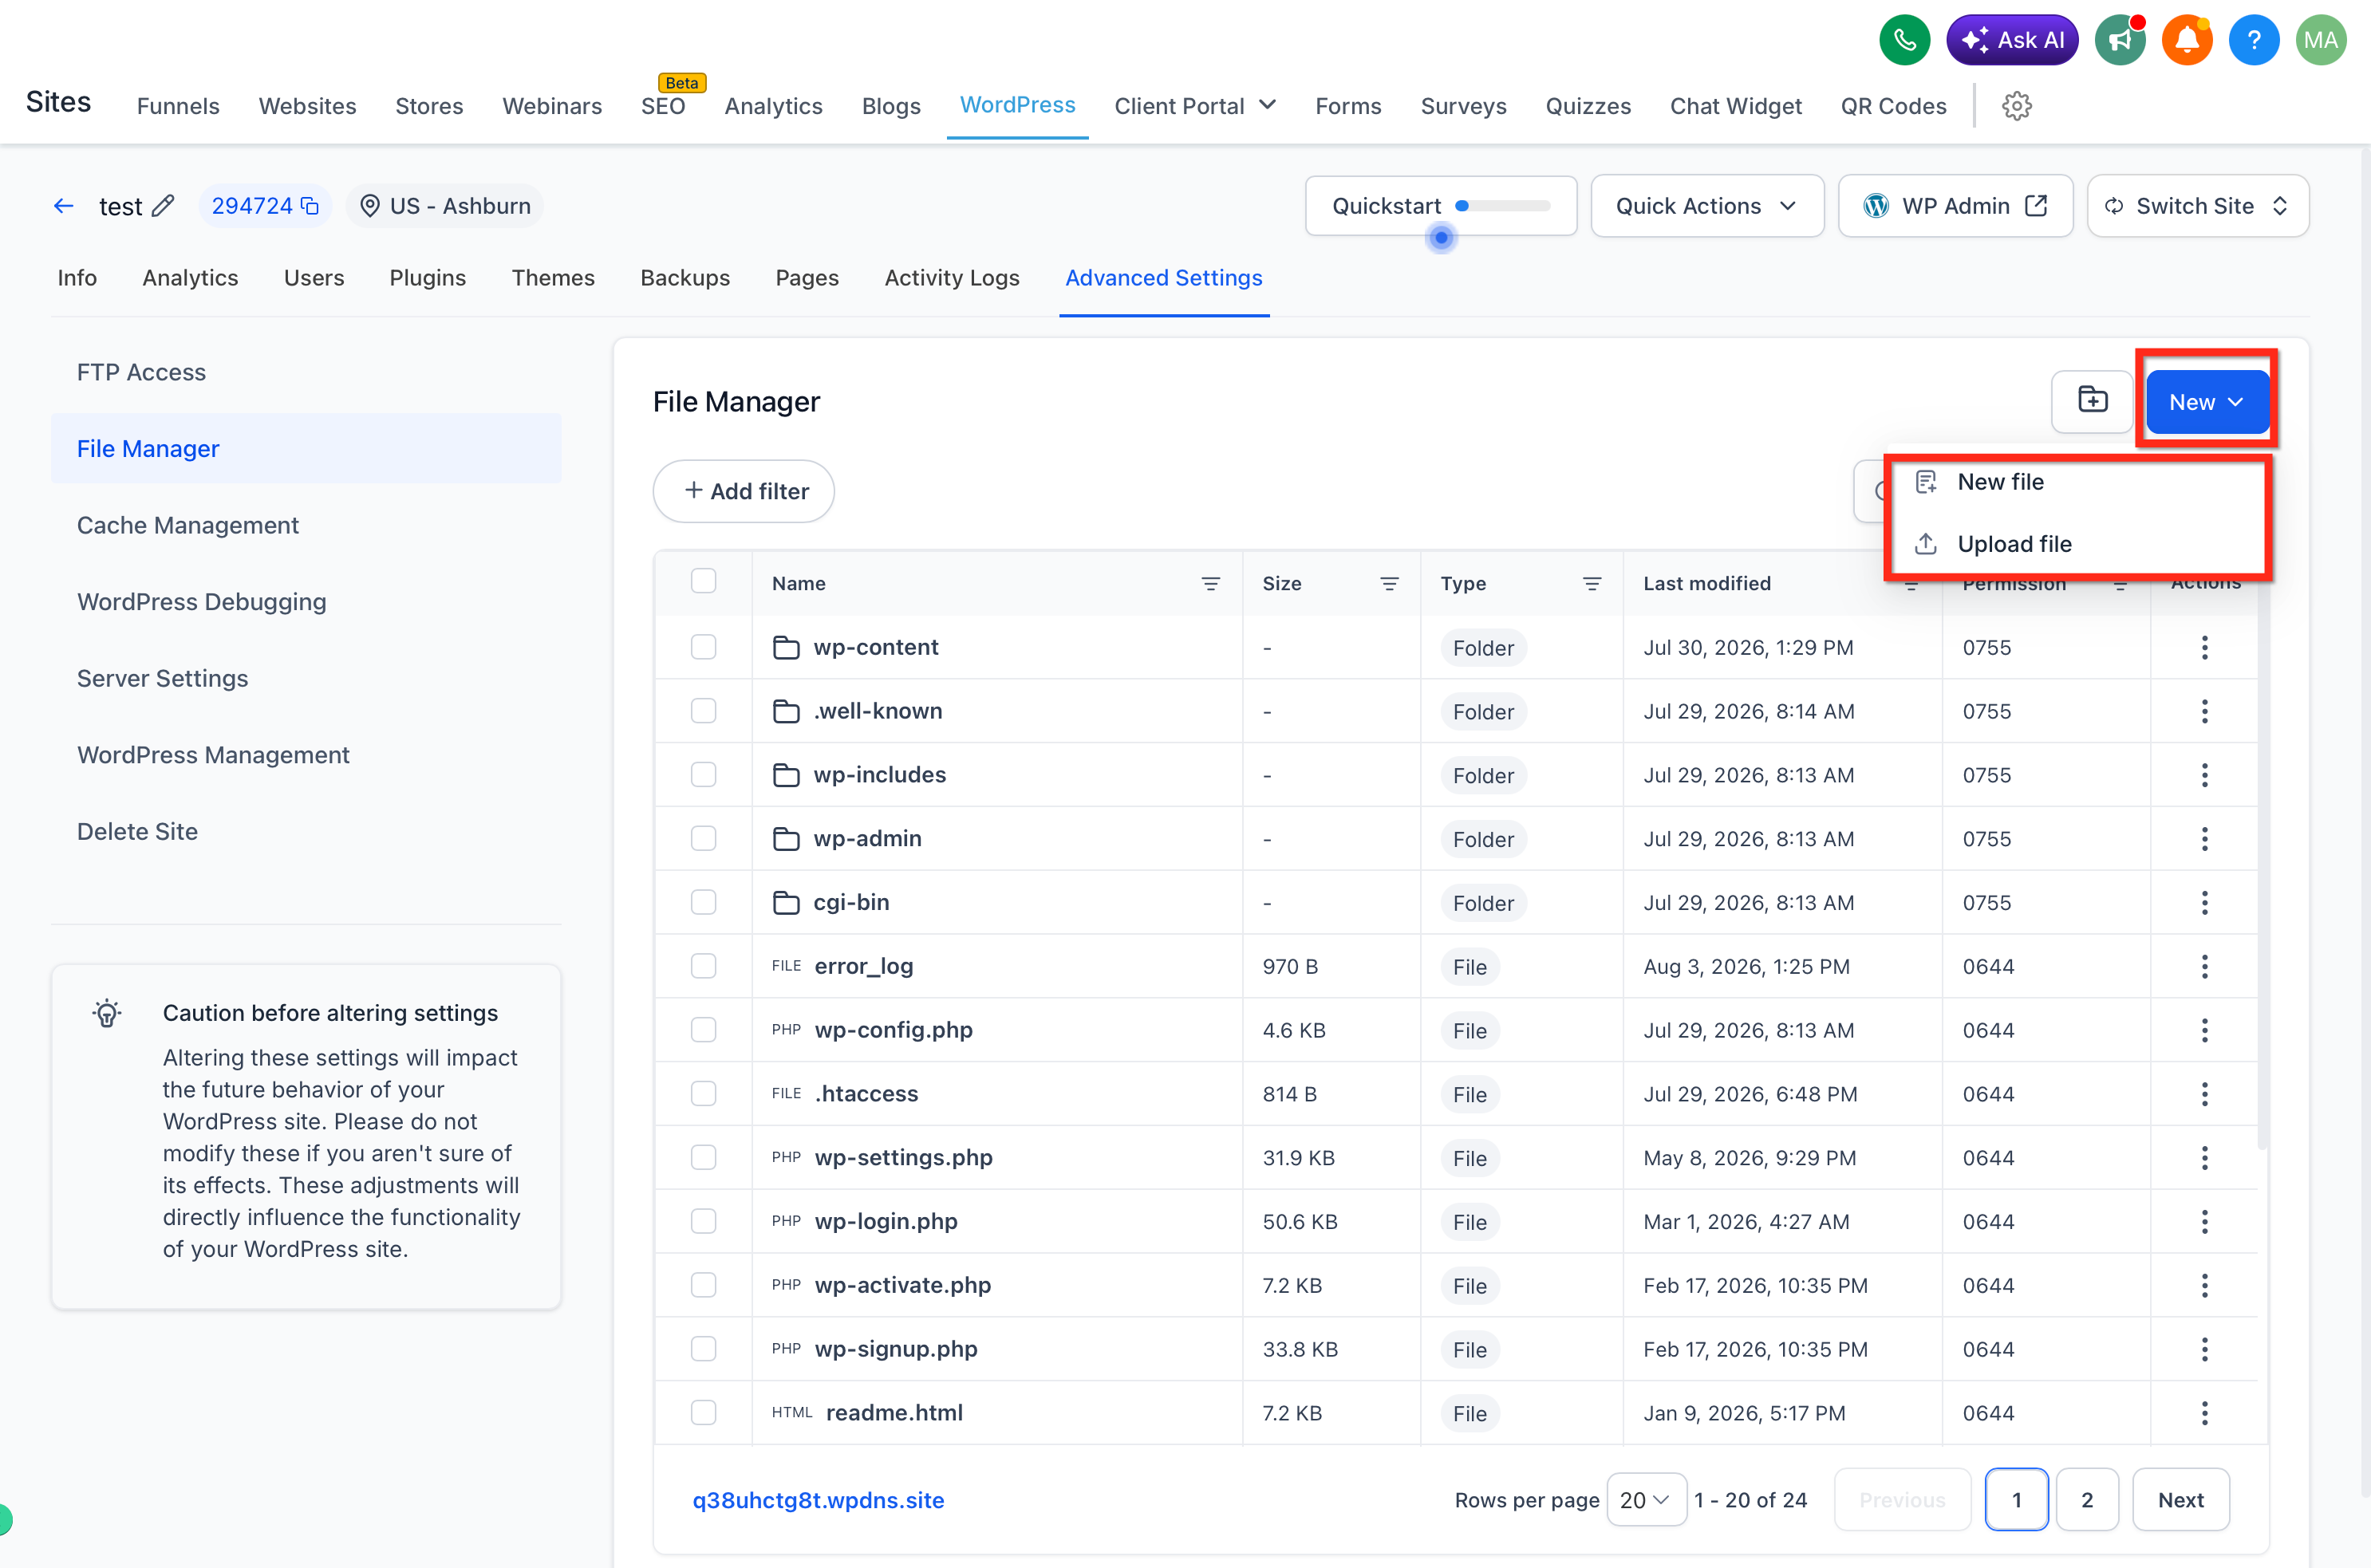Jump to page 2
Image resolution: width=2371 pixels, height=1568 pixels.
pyautogui.click(x=2087, y=1500)
